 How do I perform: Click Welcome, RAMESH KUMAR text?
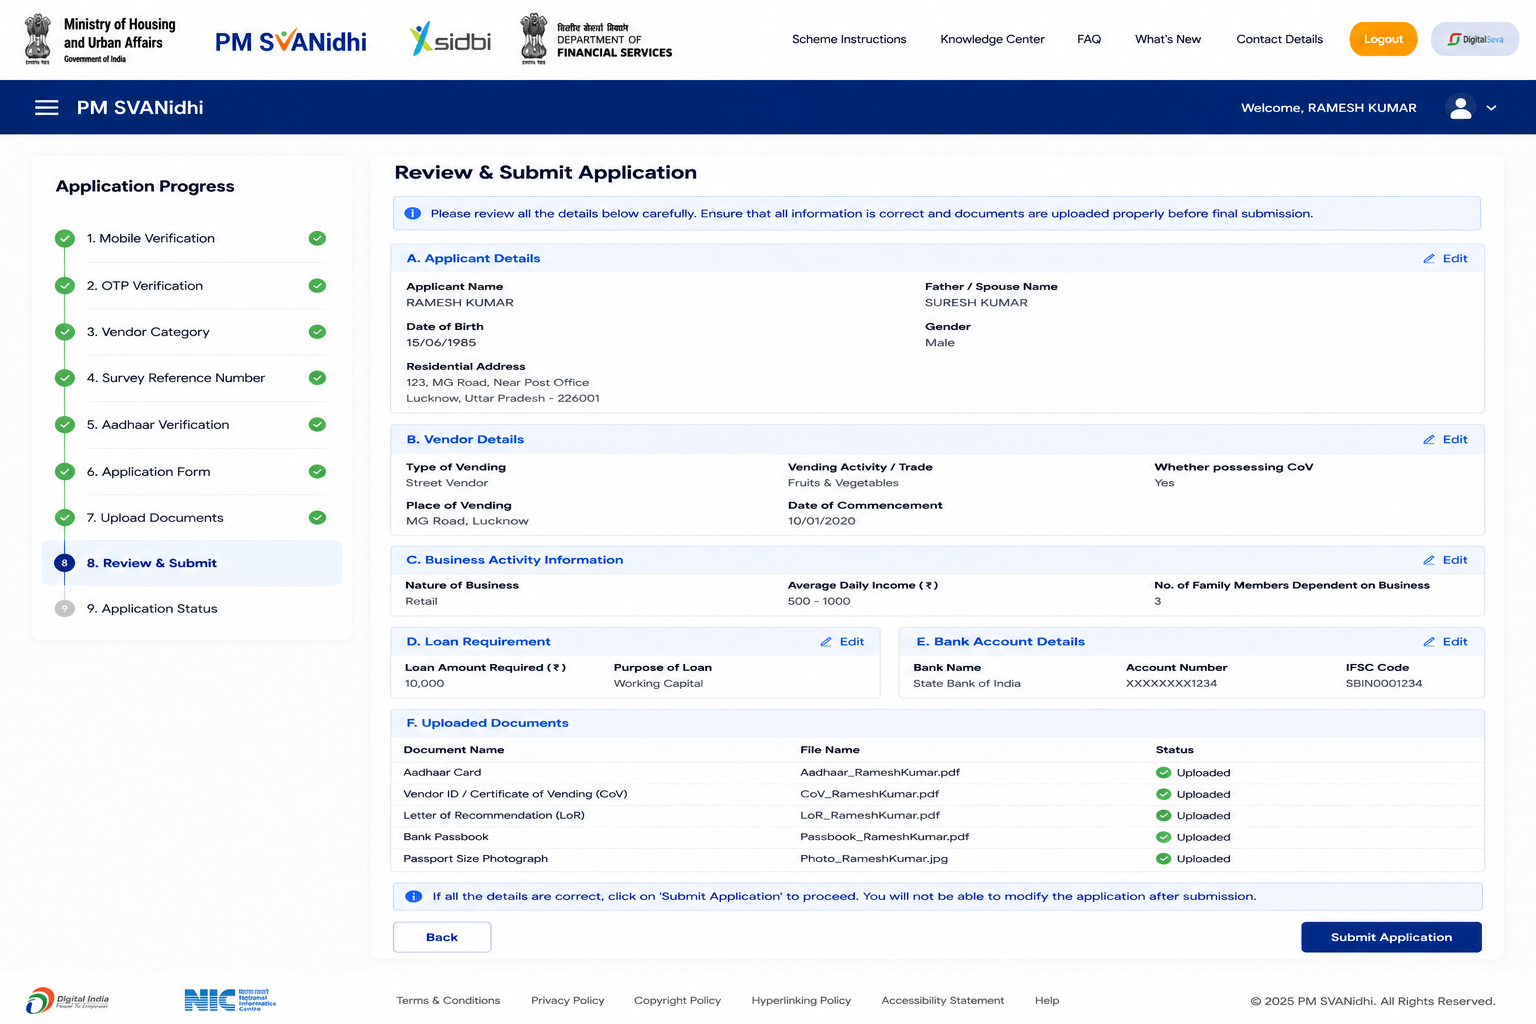click(1328, 108)
